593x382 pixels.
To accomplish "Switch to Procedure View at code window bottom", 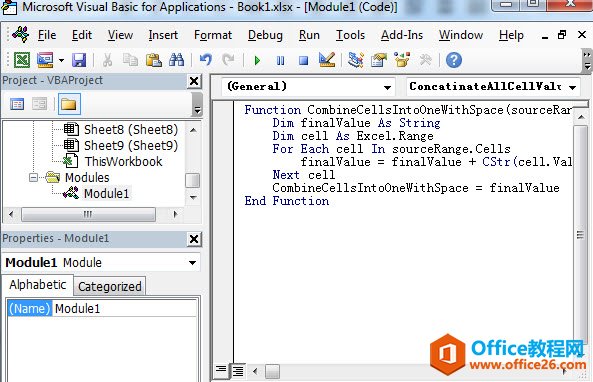I will click(x=221, y=370).
